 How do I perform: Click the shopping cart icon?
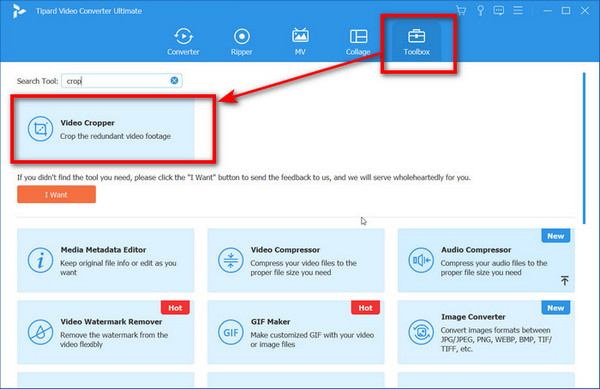(461, 10)
